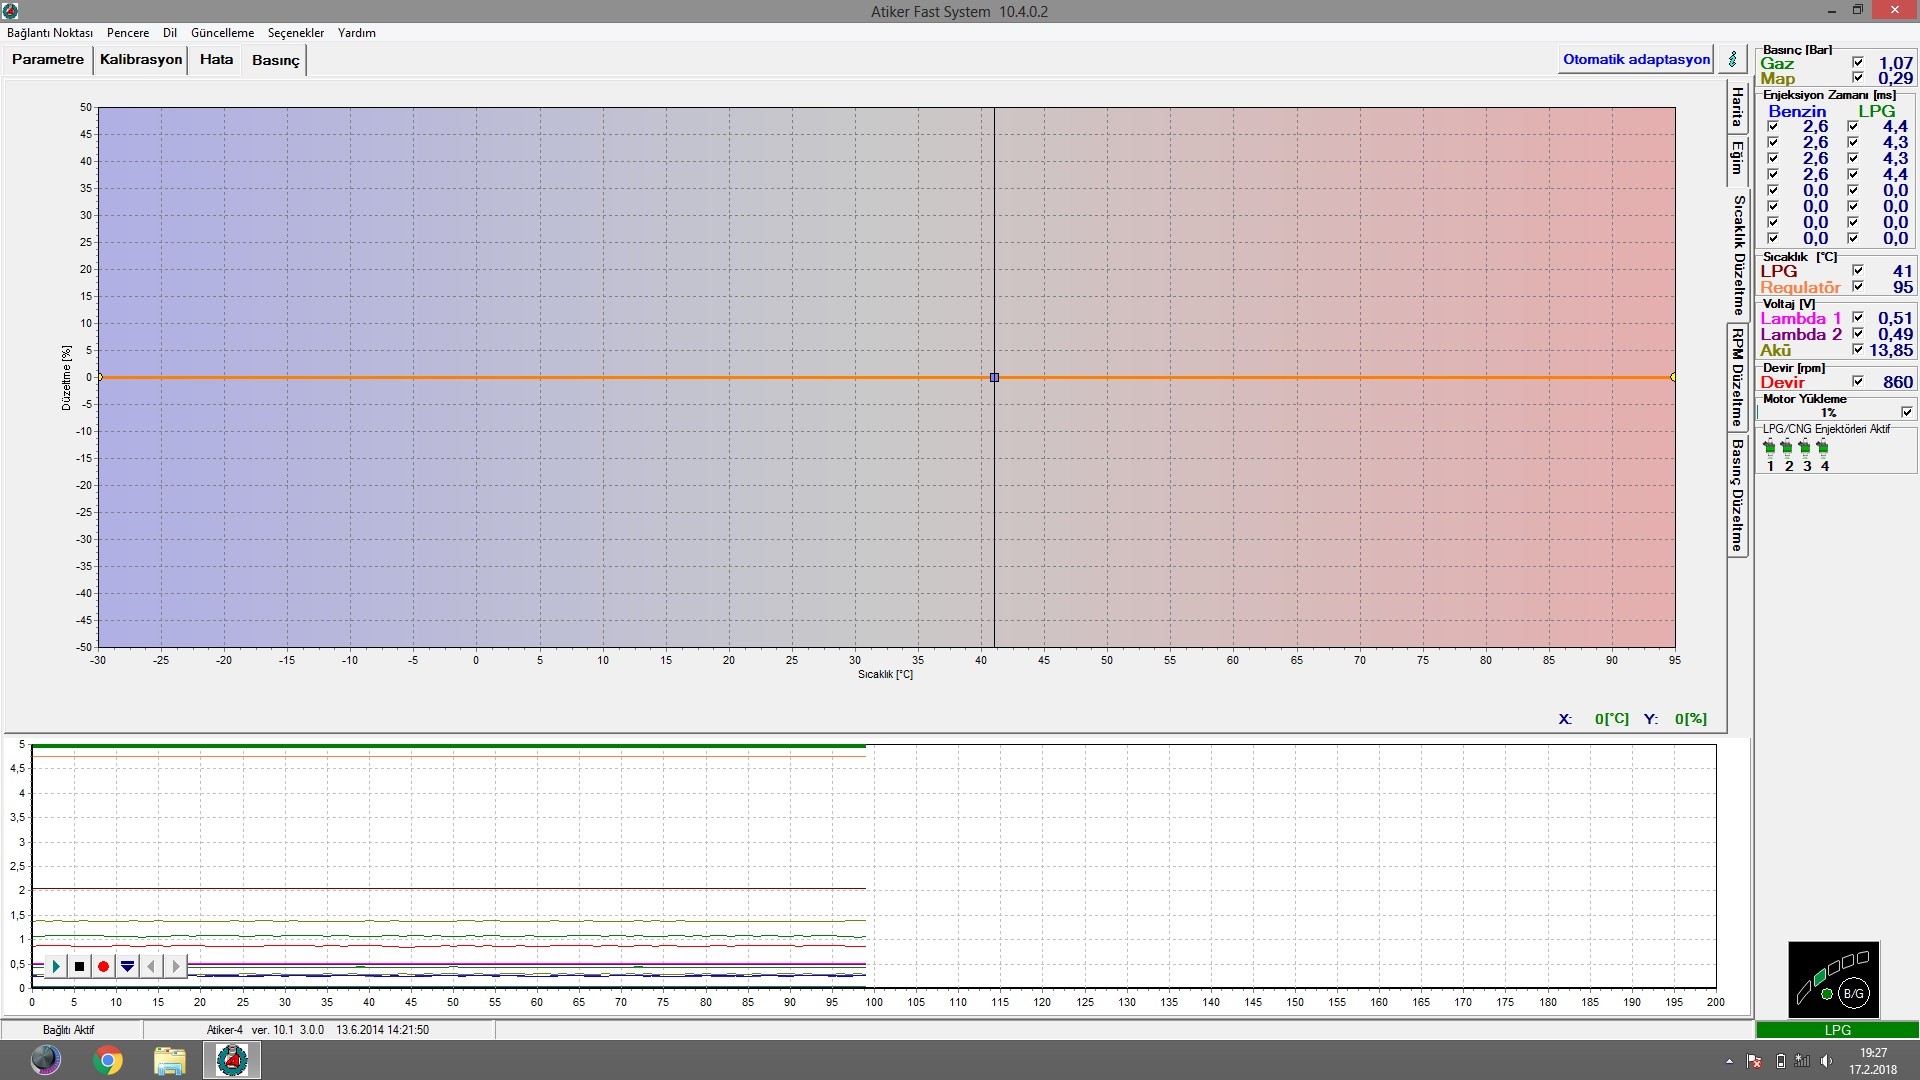Switch to the Parametre tab
The width and height of the screenshot is (1920, 1080).
point(48,60)
